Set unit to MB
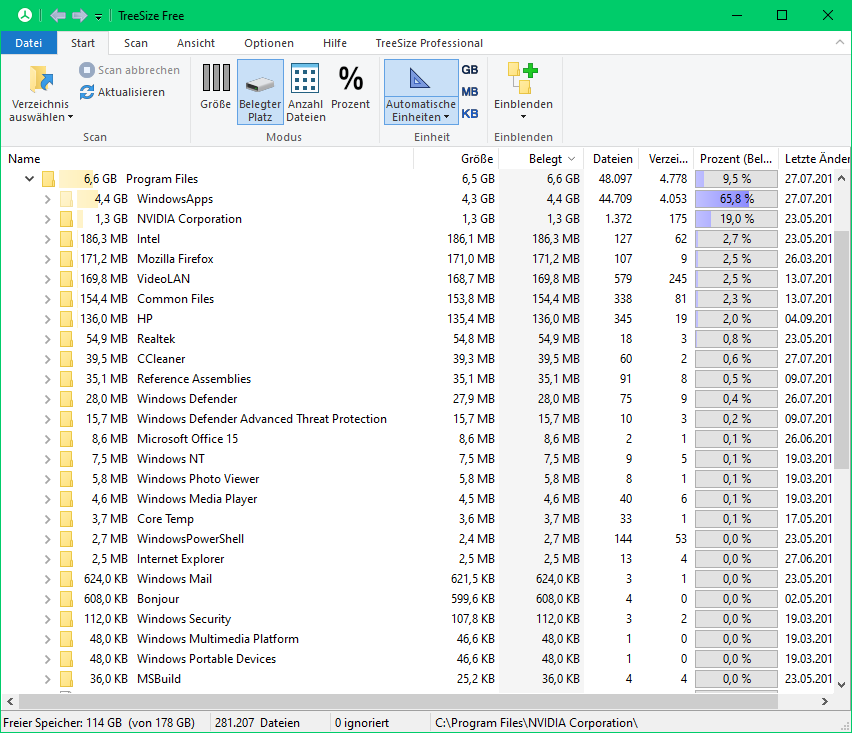This screenshot has width=852, height=733. pos(469,92)
